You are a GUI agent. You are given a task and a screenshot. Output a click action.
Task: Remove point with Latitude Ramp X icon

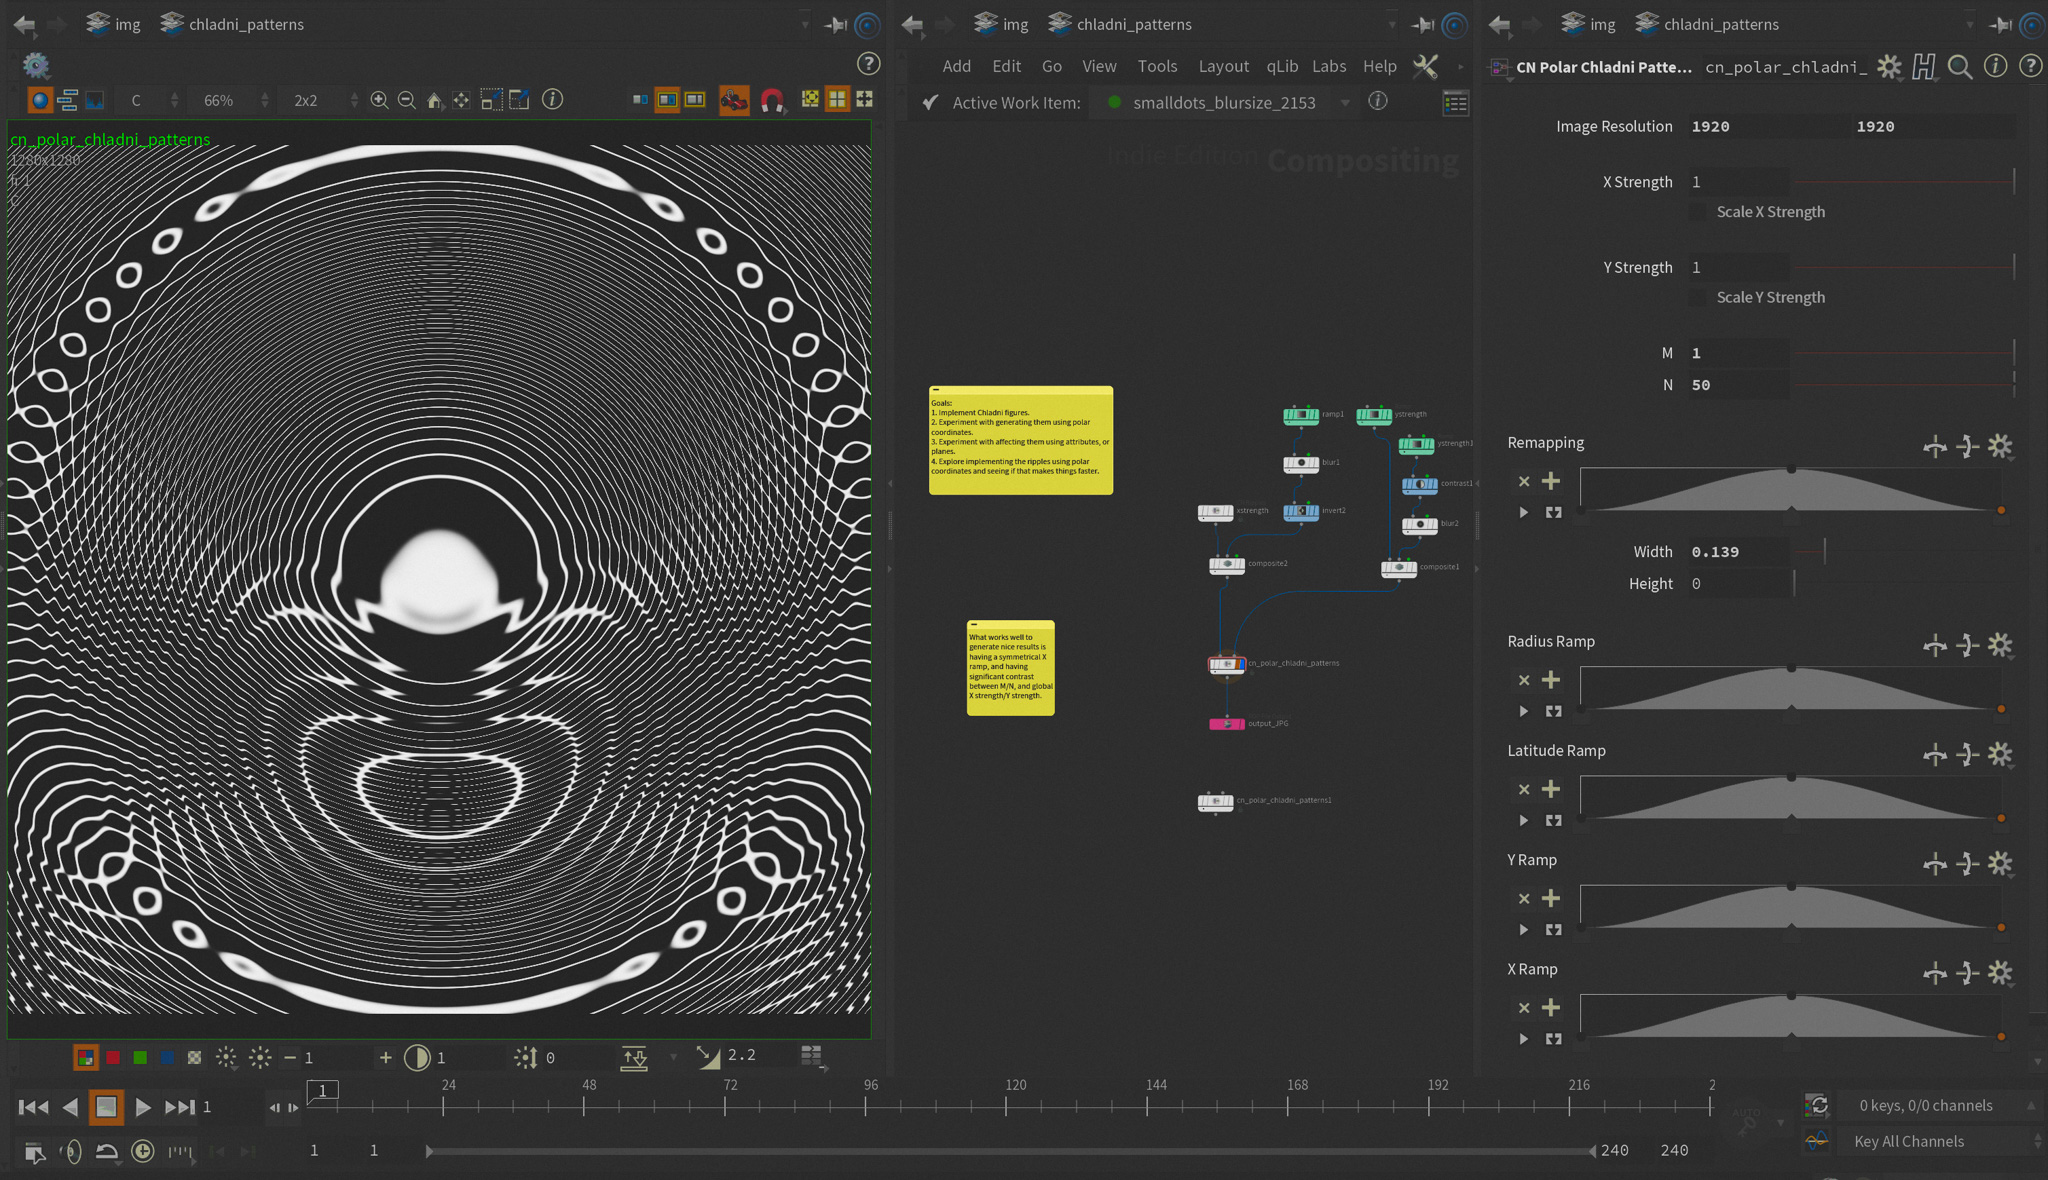click(x=1524, y=789)
